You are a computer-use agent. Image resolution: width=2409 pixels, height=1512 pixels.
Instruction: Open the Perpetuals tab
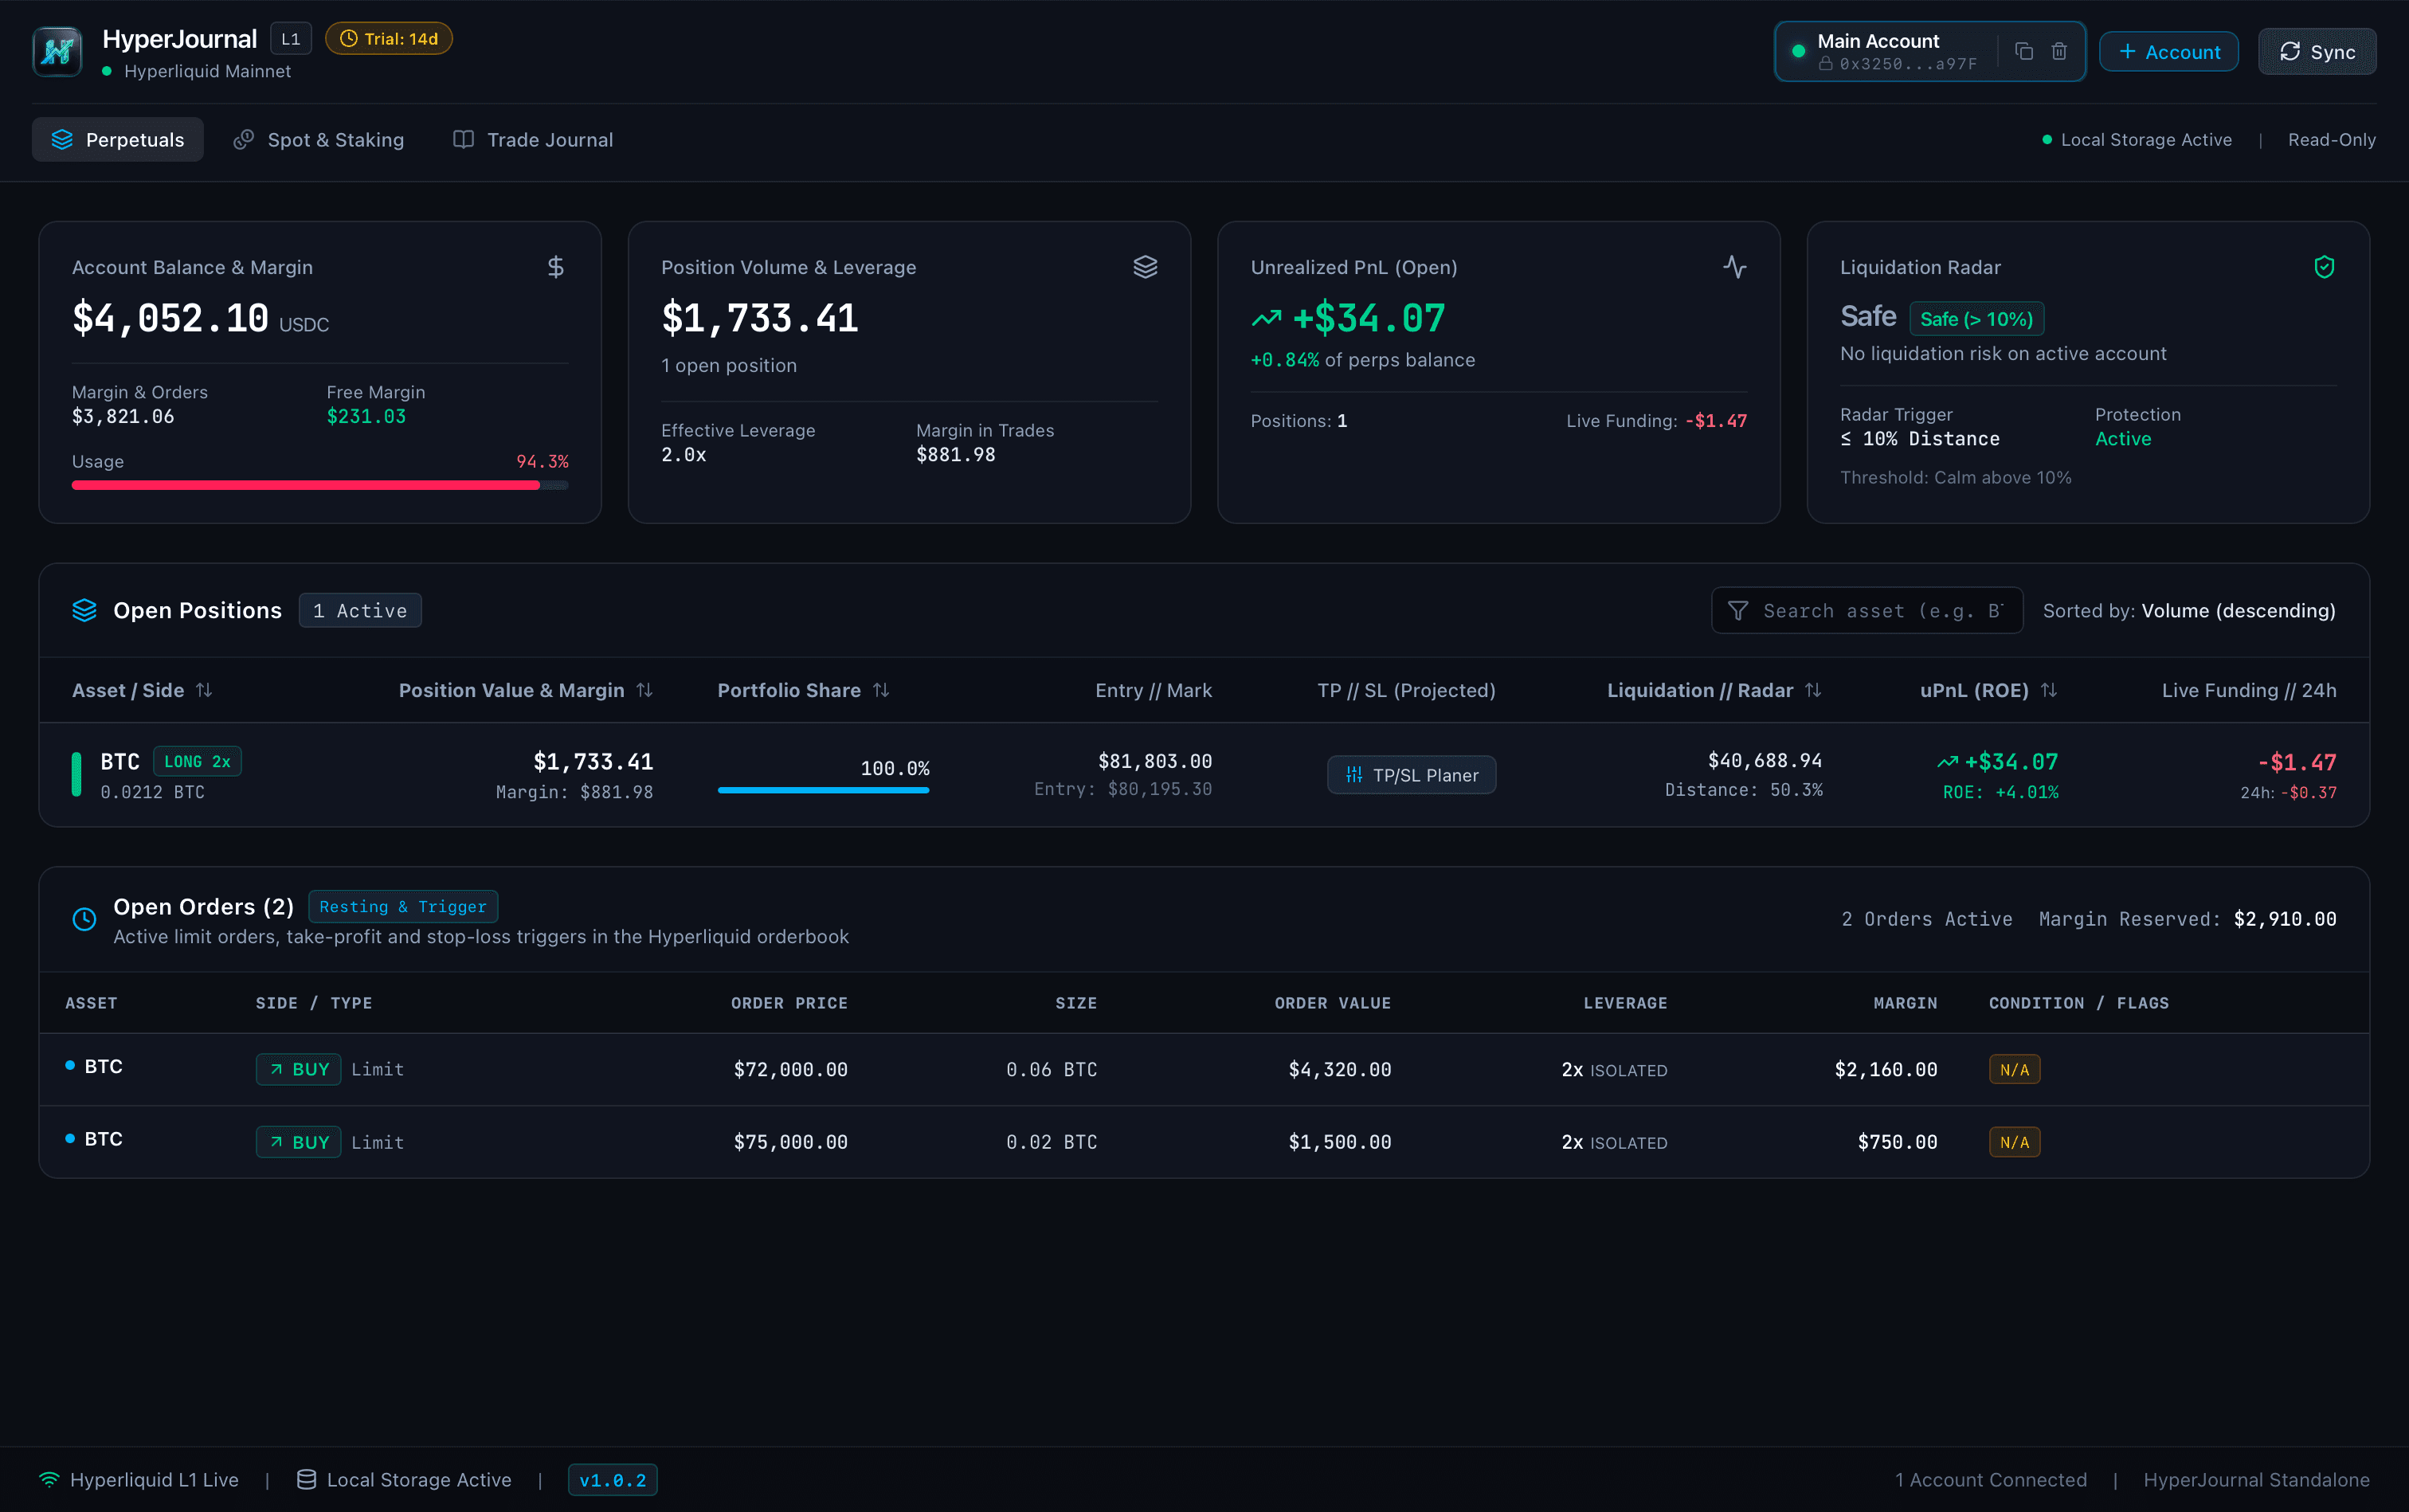pyautogui.click(x=118, y=140)
